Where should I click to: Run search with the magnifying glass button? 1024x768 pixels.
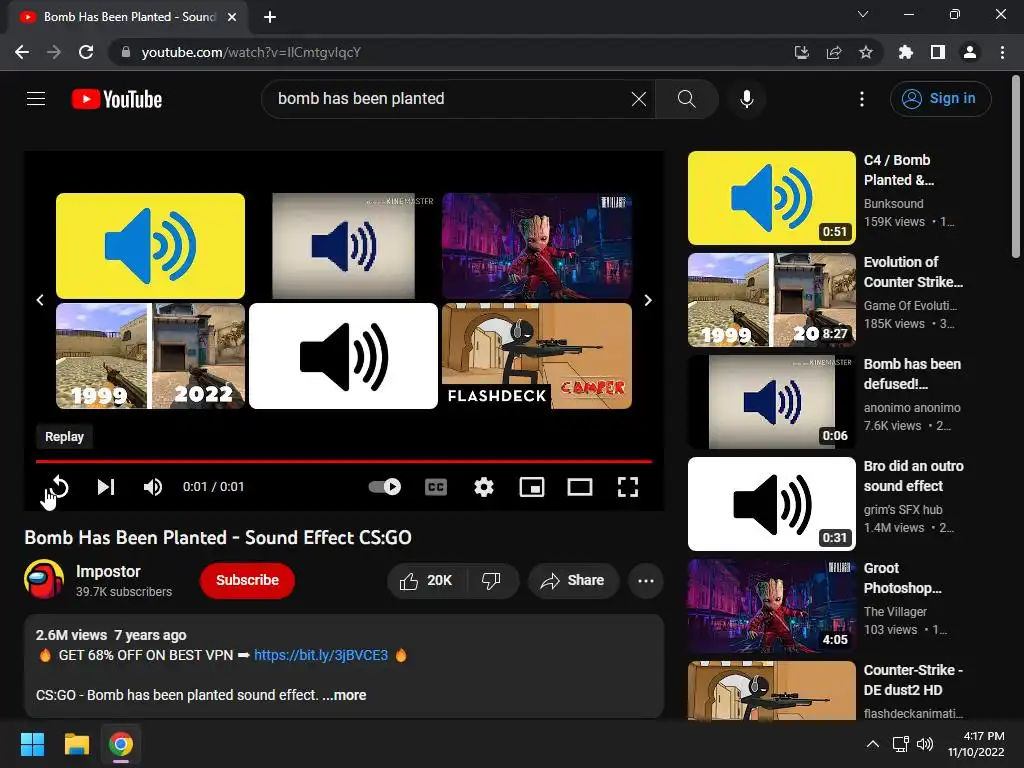tap(686, 99)
